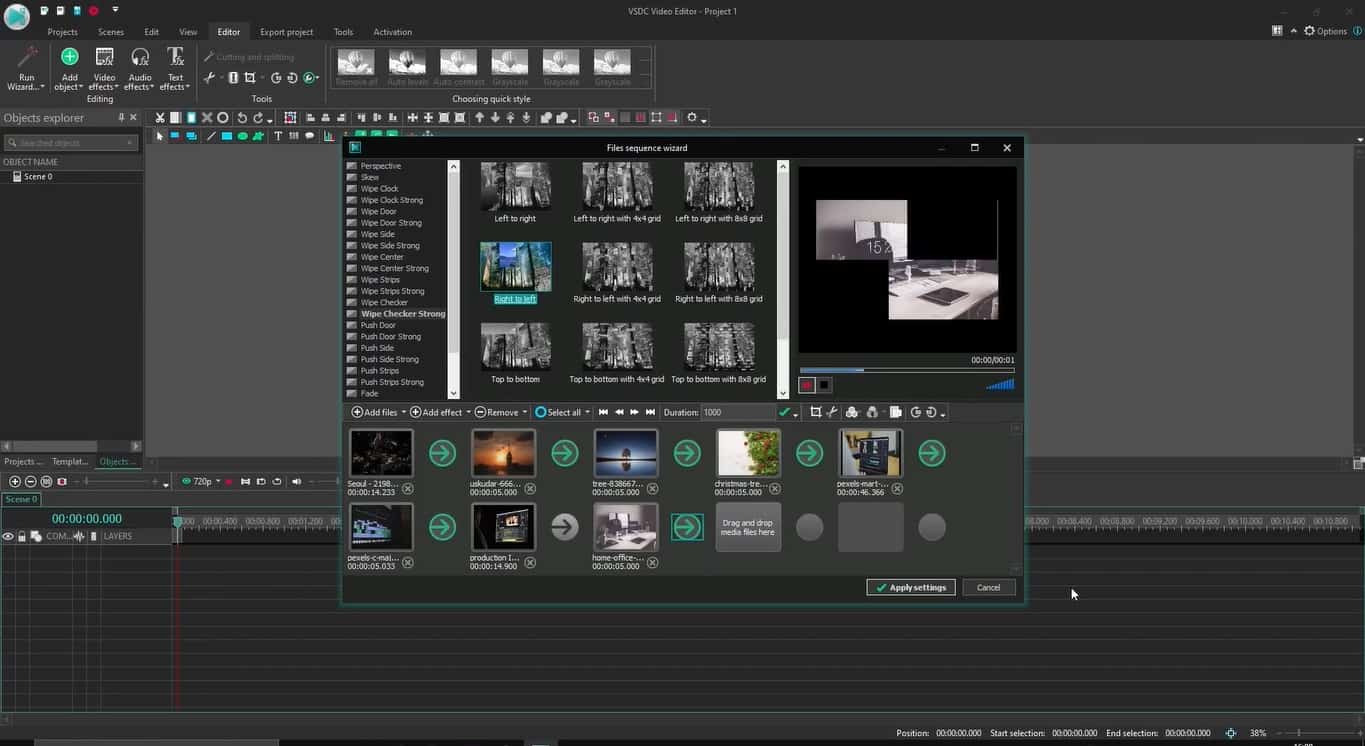Screen dimensions: 1365x746
Task: Open the Export project tab
Action: click(286, 32)
